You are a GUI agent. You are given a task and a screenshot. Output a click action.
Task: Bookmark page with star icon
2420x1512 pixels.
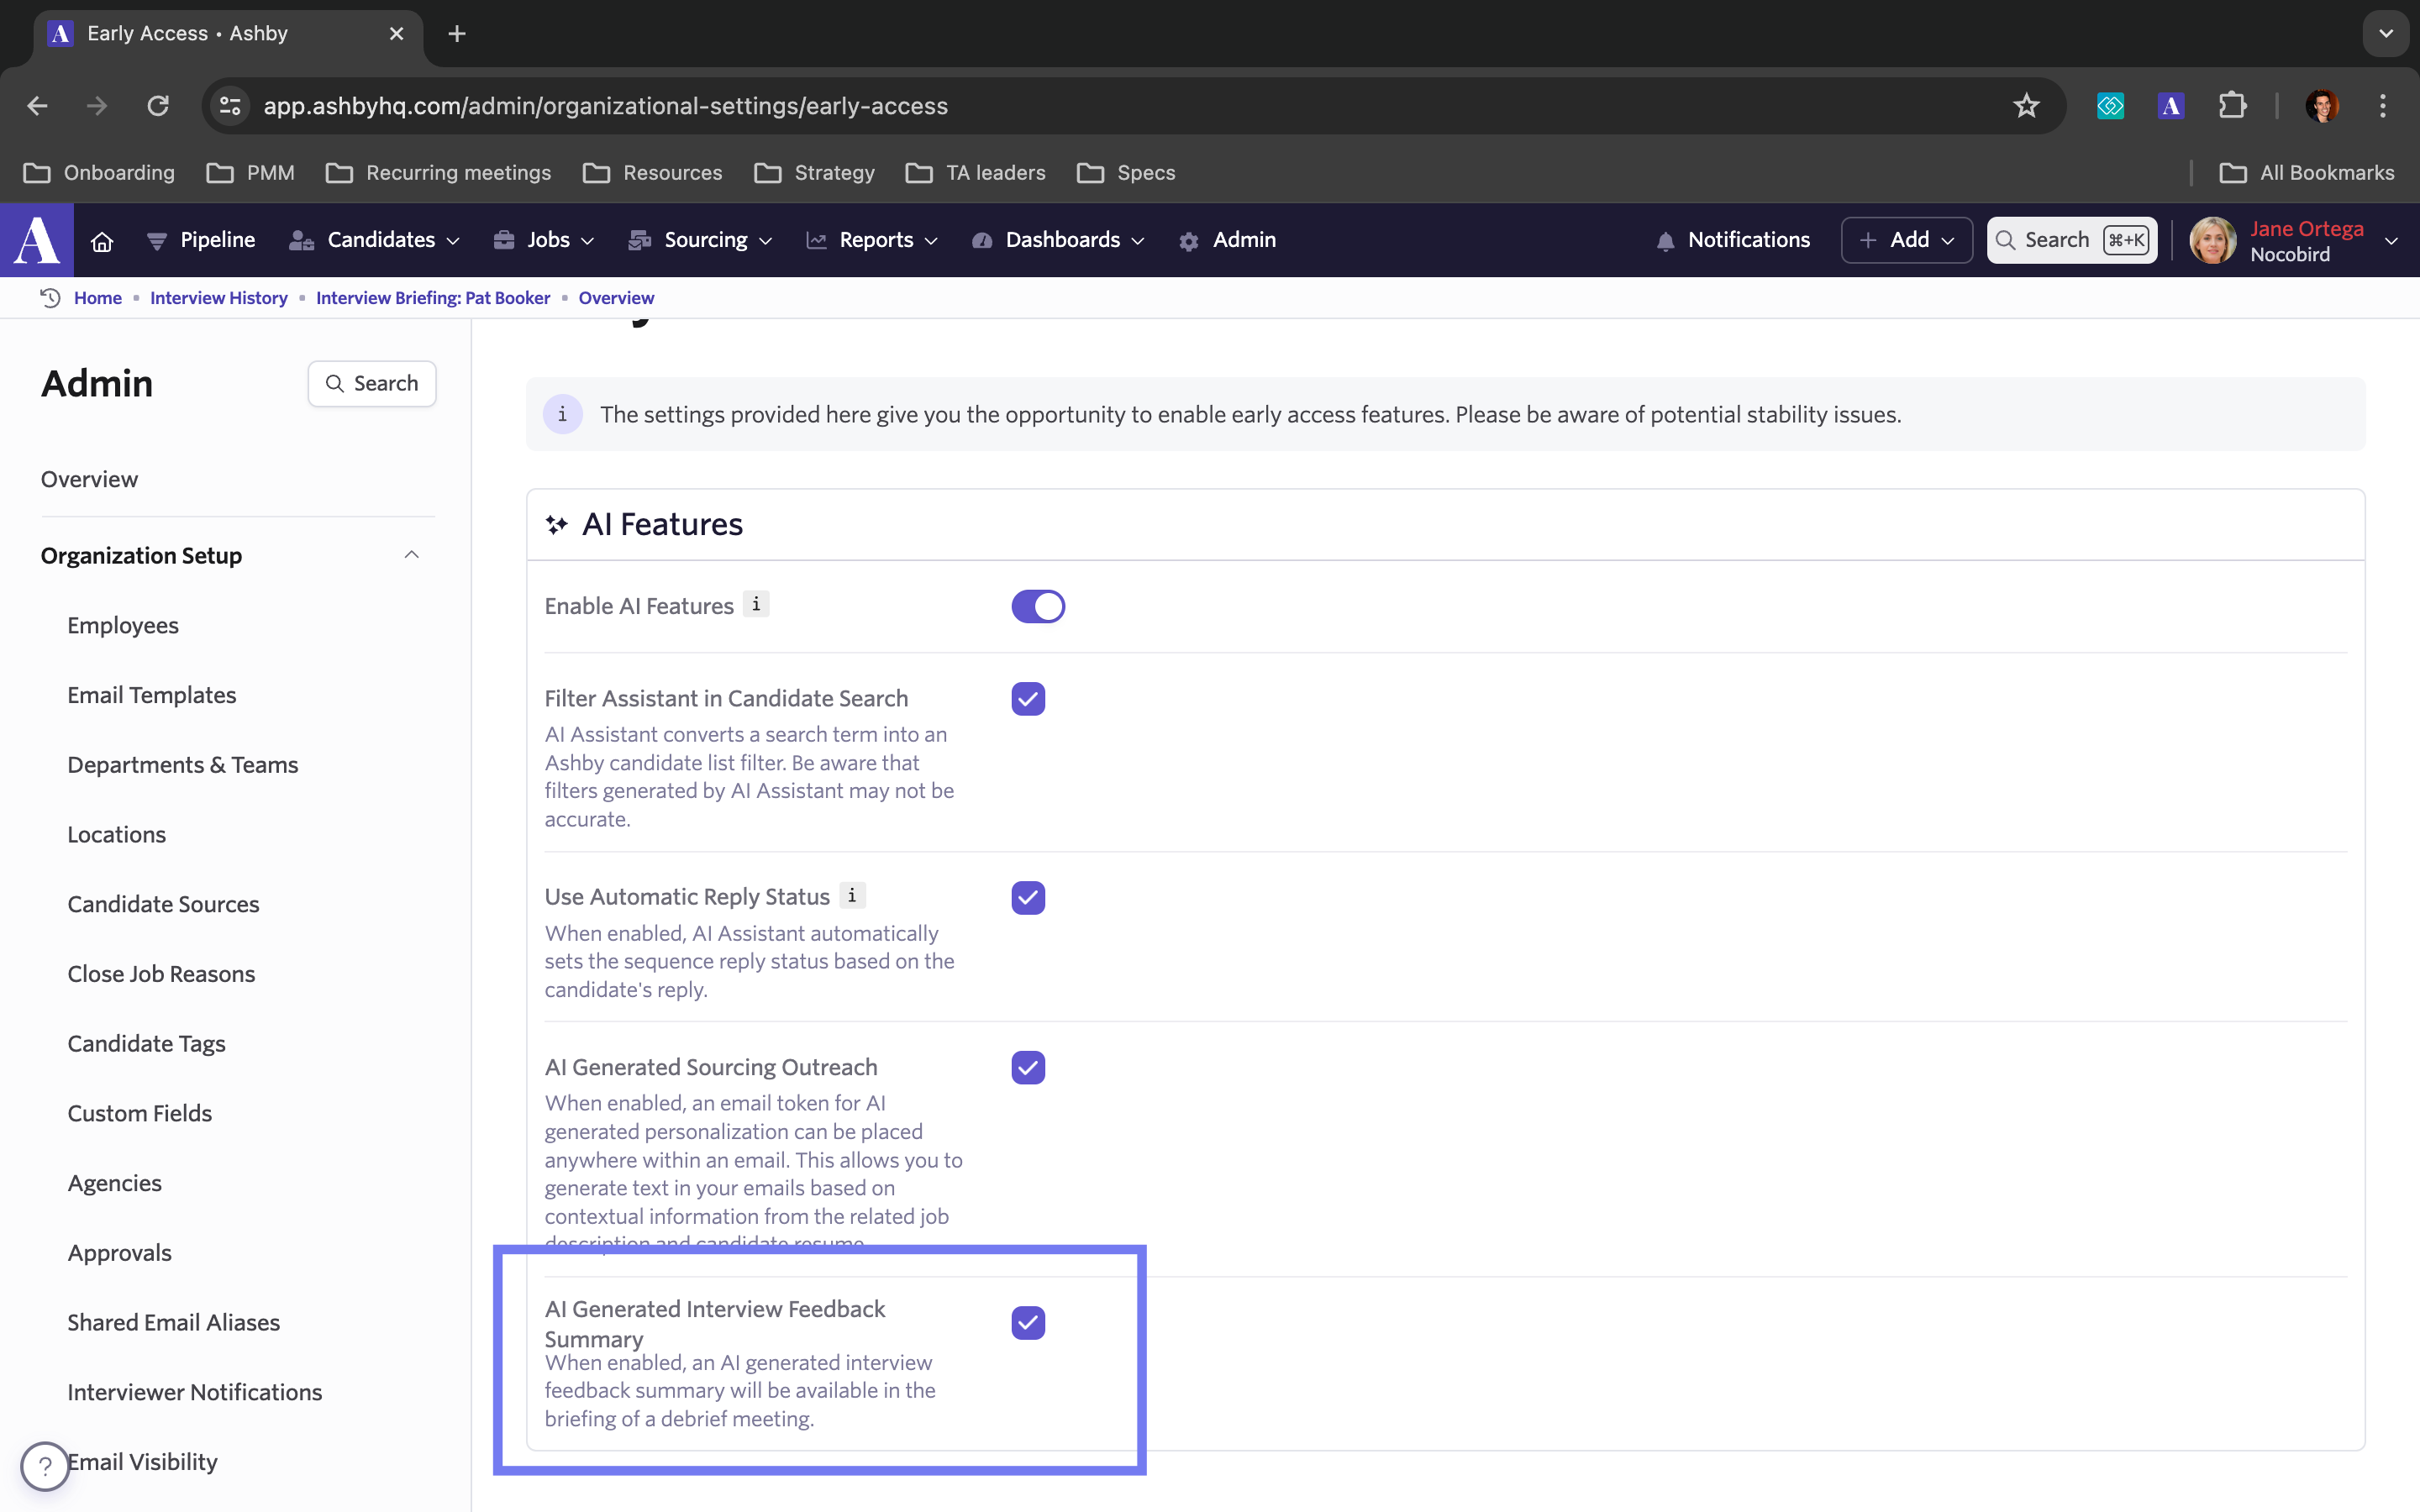click(2026, 106)
